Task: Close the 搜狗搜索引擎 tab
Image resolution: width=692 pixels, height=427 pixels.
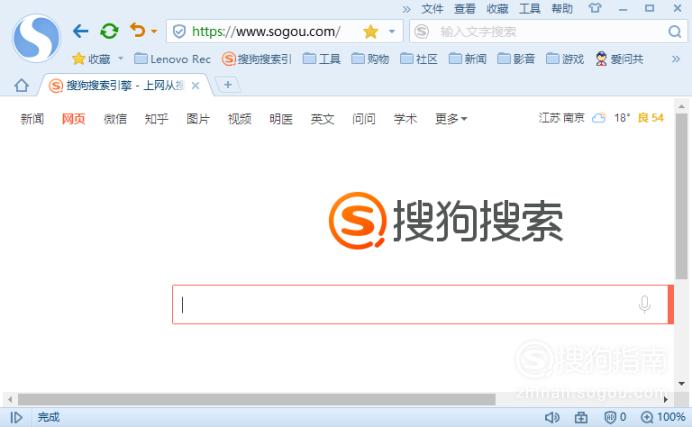Action: coord(195,86)
